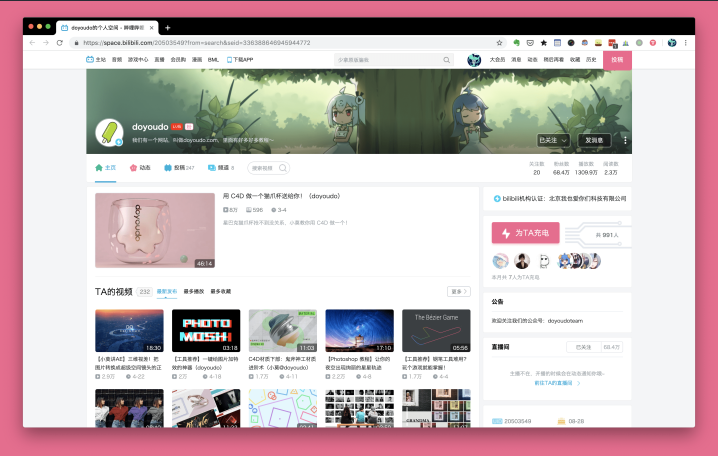Viewport: 718px width, 456px height.
Task: Open 稍后再看 in the top navigation
Action: [554, 60]
